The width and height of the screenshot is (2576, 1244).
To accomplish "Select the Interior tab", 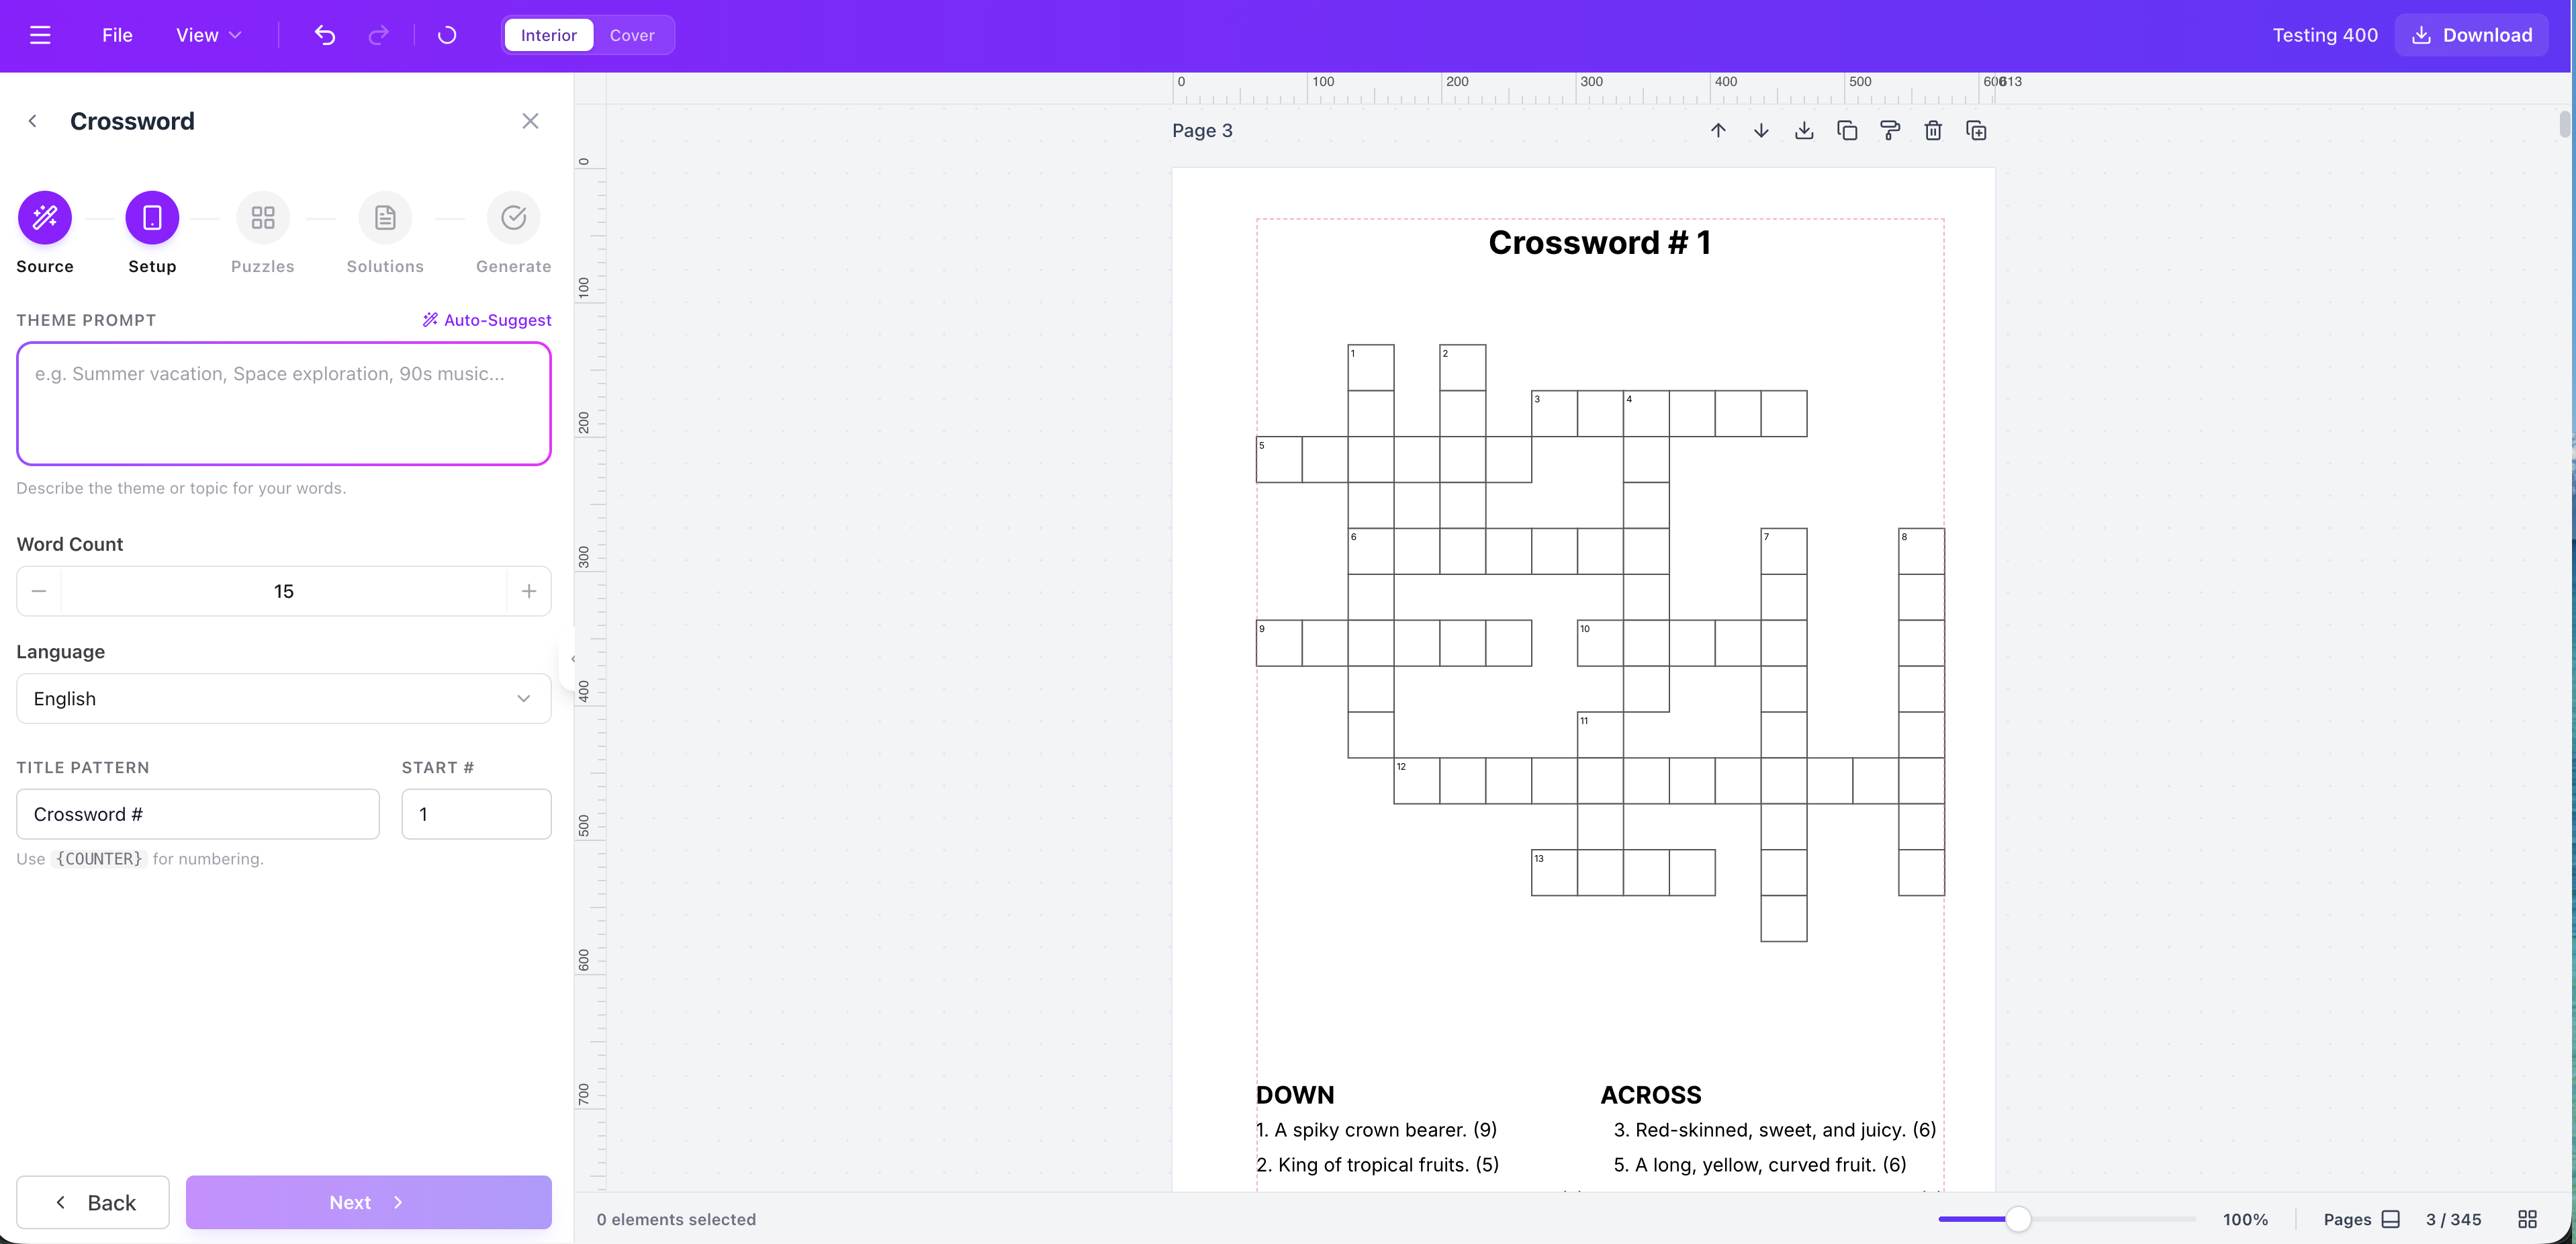I will click(548, 34).
